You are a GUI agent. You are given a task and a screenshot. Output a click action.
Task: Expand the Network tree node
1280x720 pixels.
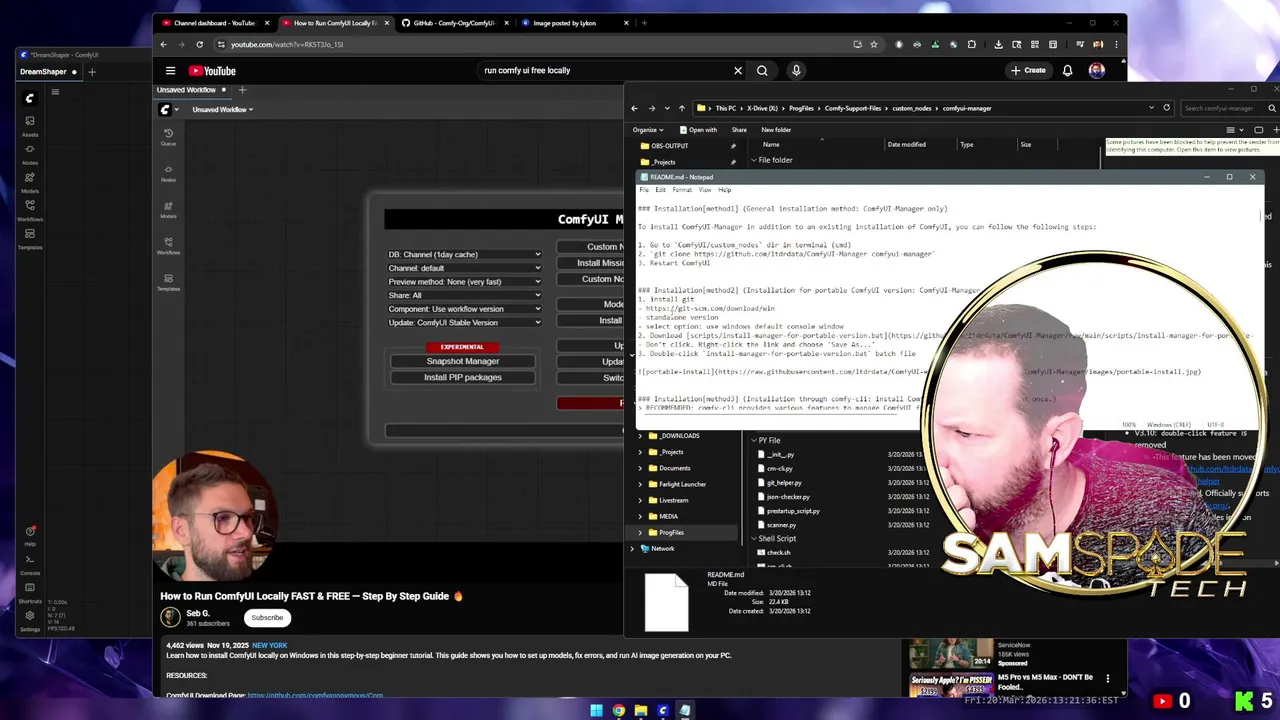[x=632, y=549]
